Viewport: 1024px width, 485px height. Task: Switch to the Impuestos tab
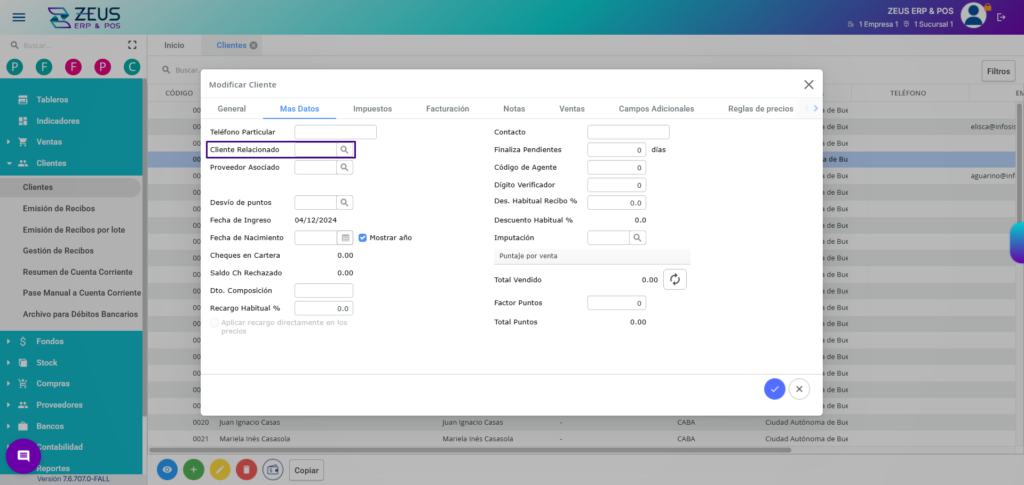(x=372, y=108)
